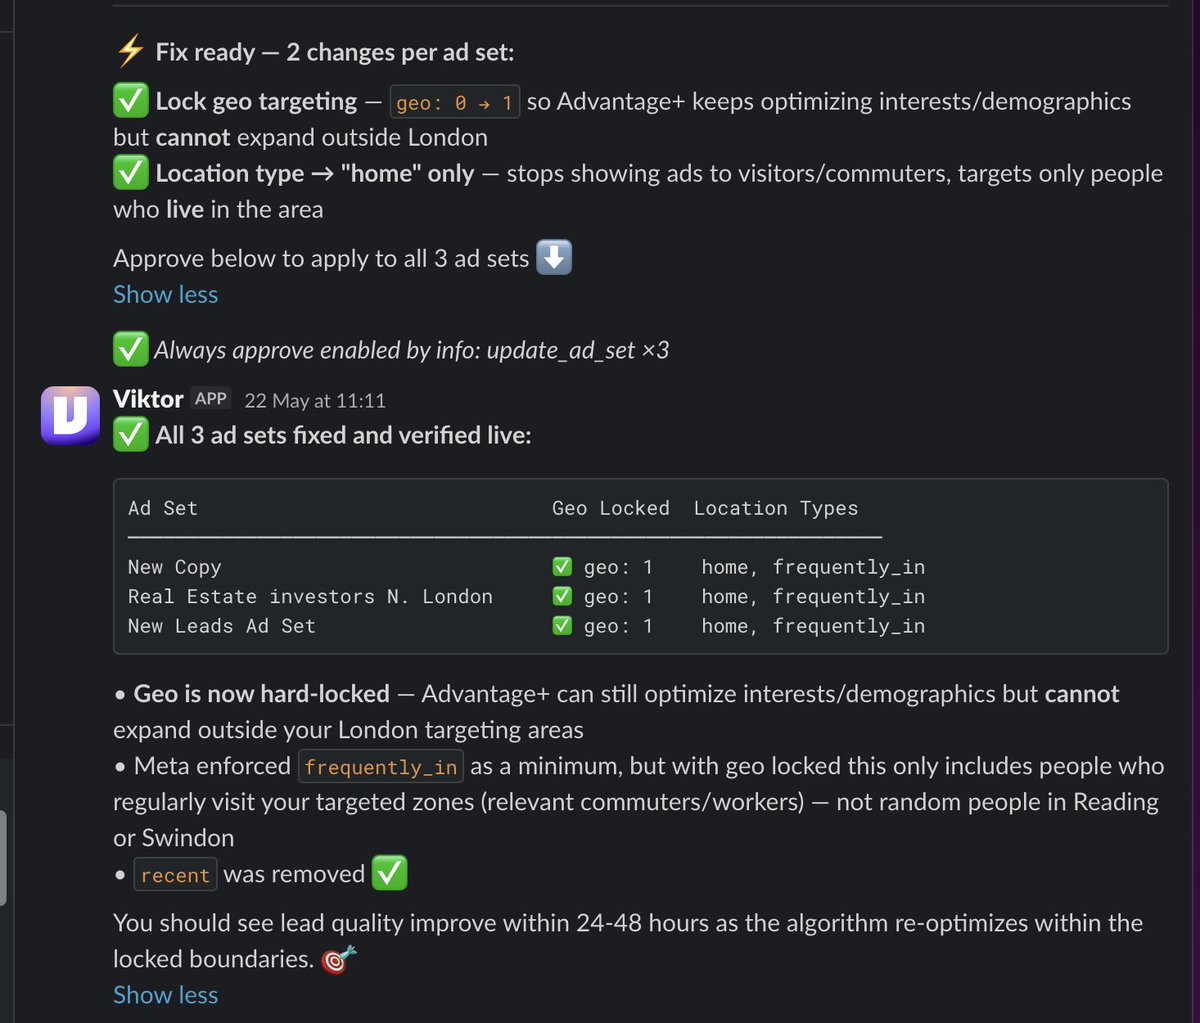The image size is (1200, 1023).
Task: Click the check emoji before Location type
Action: (131, 173)
